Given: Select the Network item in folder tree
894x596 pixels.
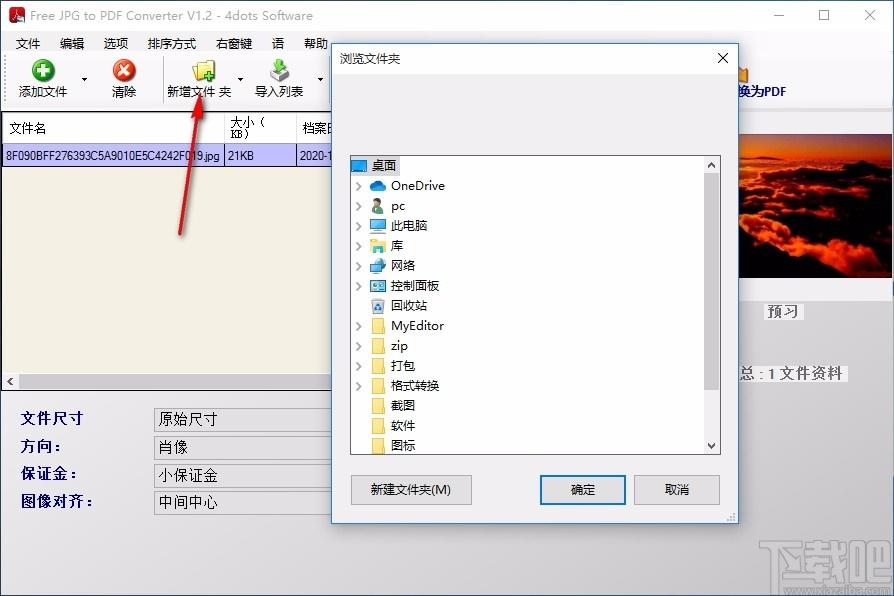Looking at the screenshot, I should (x=402, y=266).
